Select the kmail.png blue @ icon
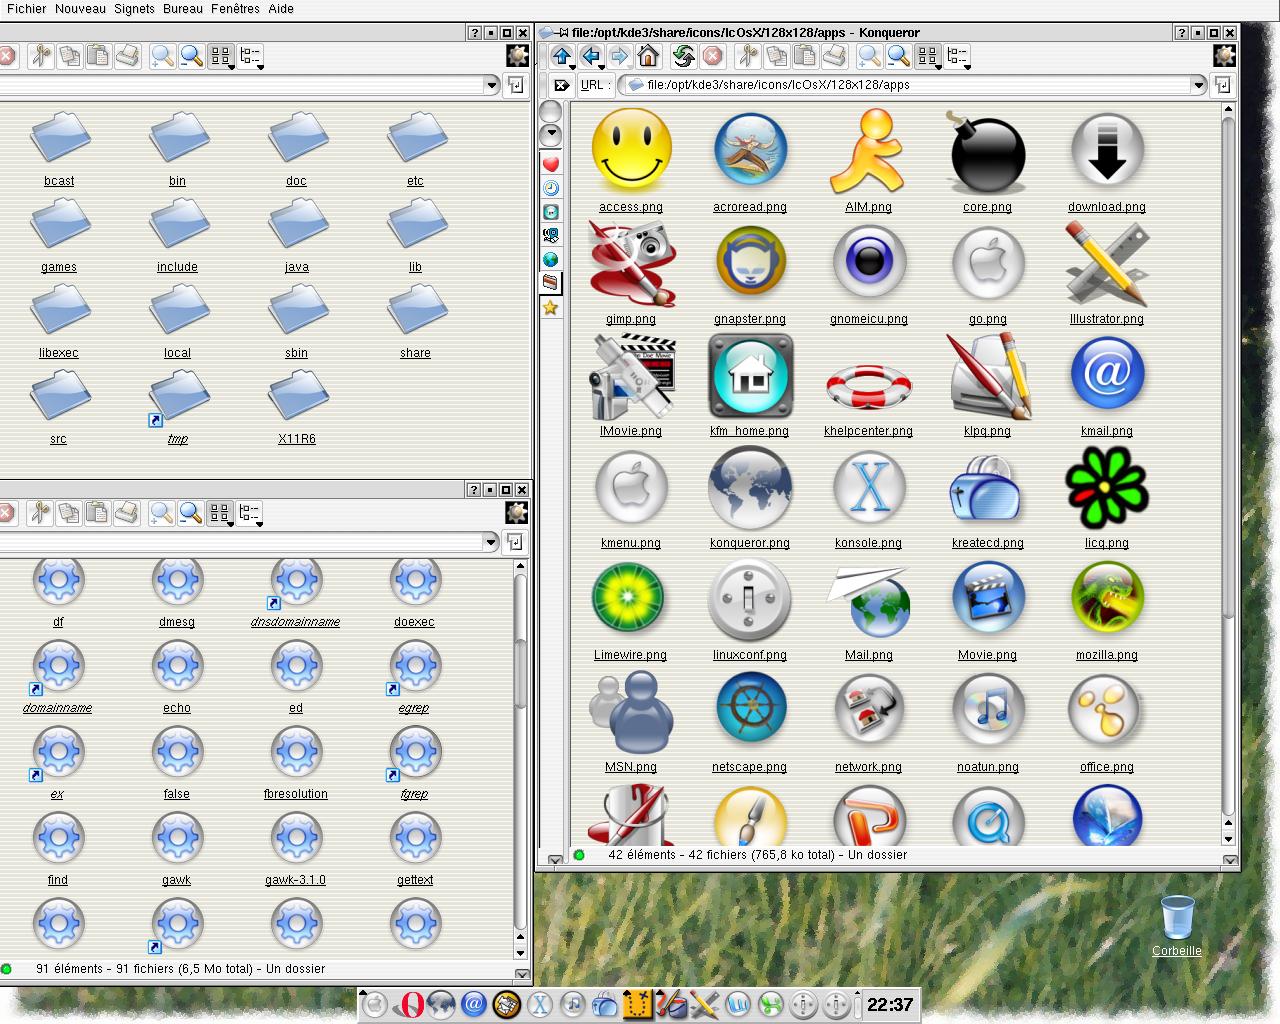Image resolution: width=1280 pixels, height=1024 pixels. tap(1107, 375)
